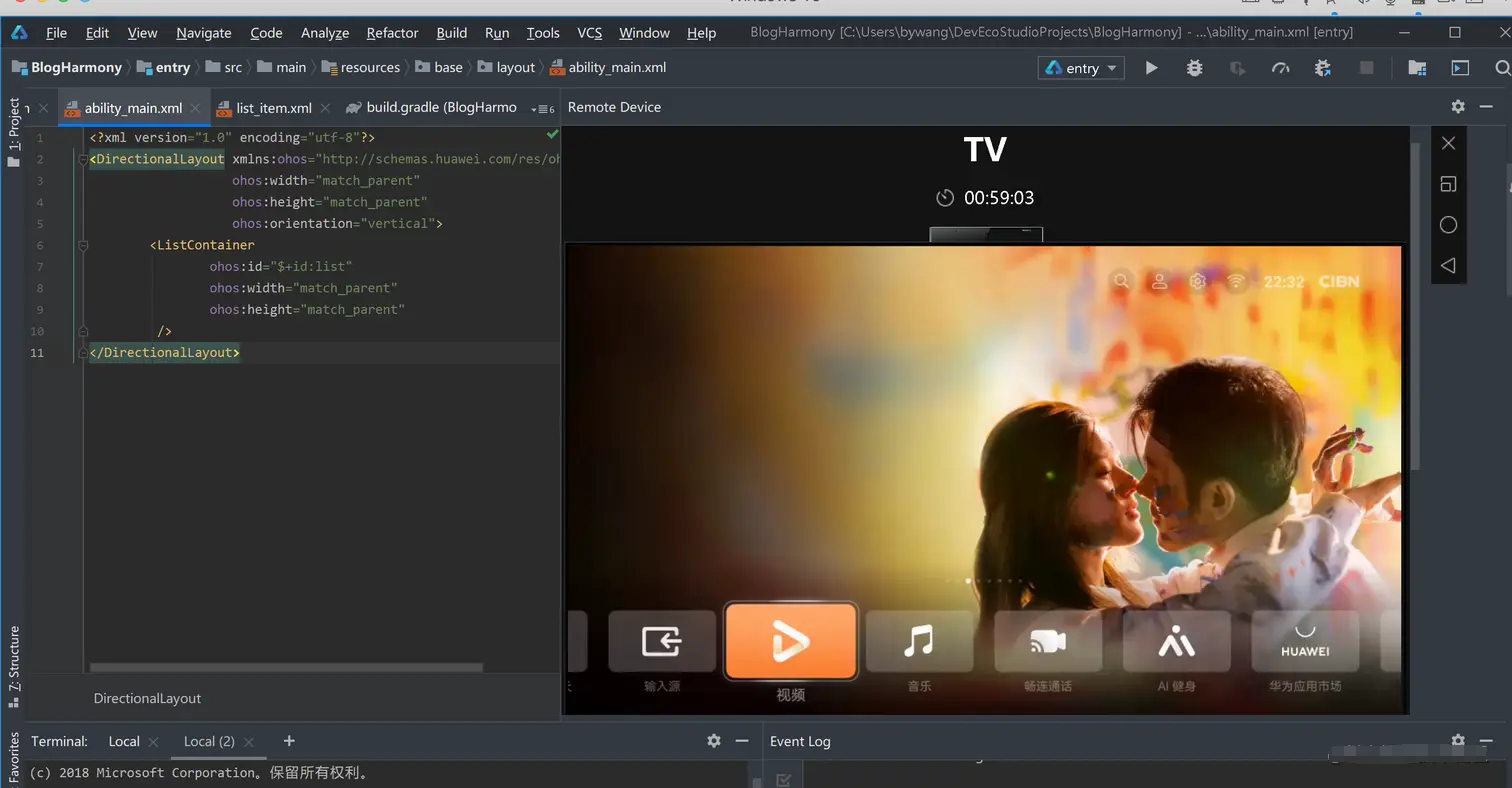
Task: Open Event Log panel settings gear
Action: pos(1458,741)
